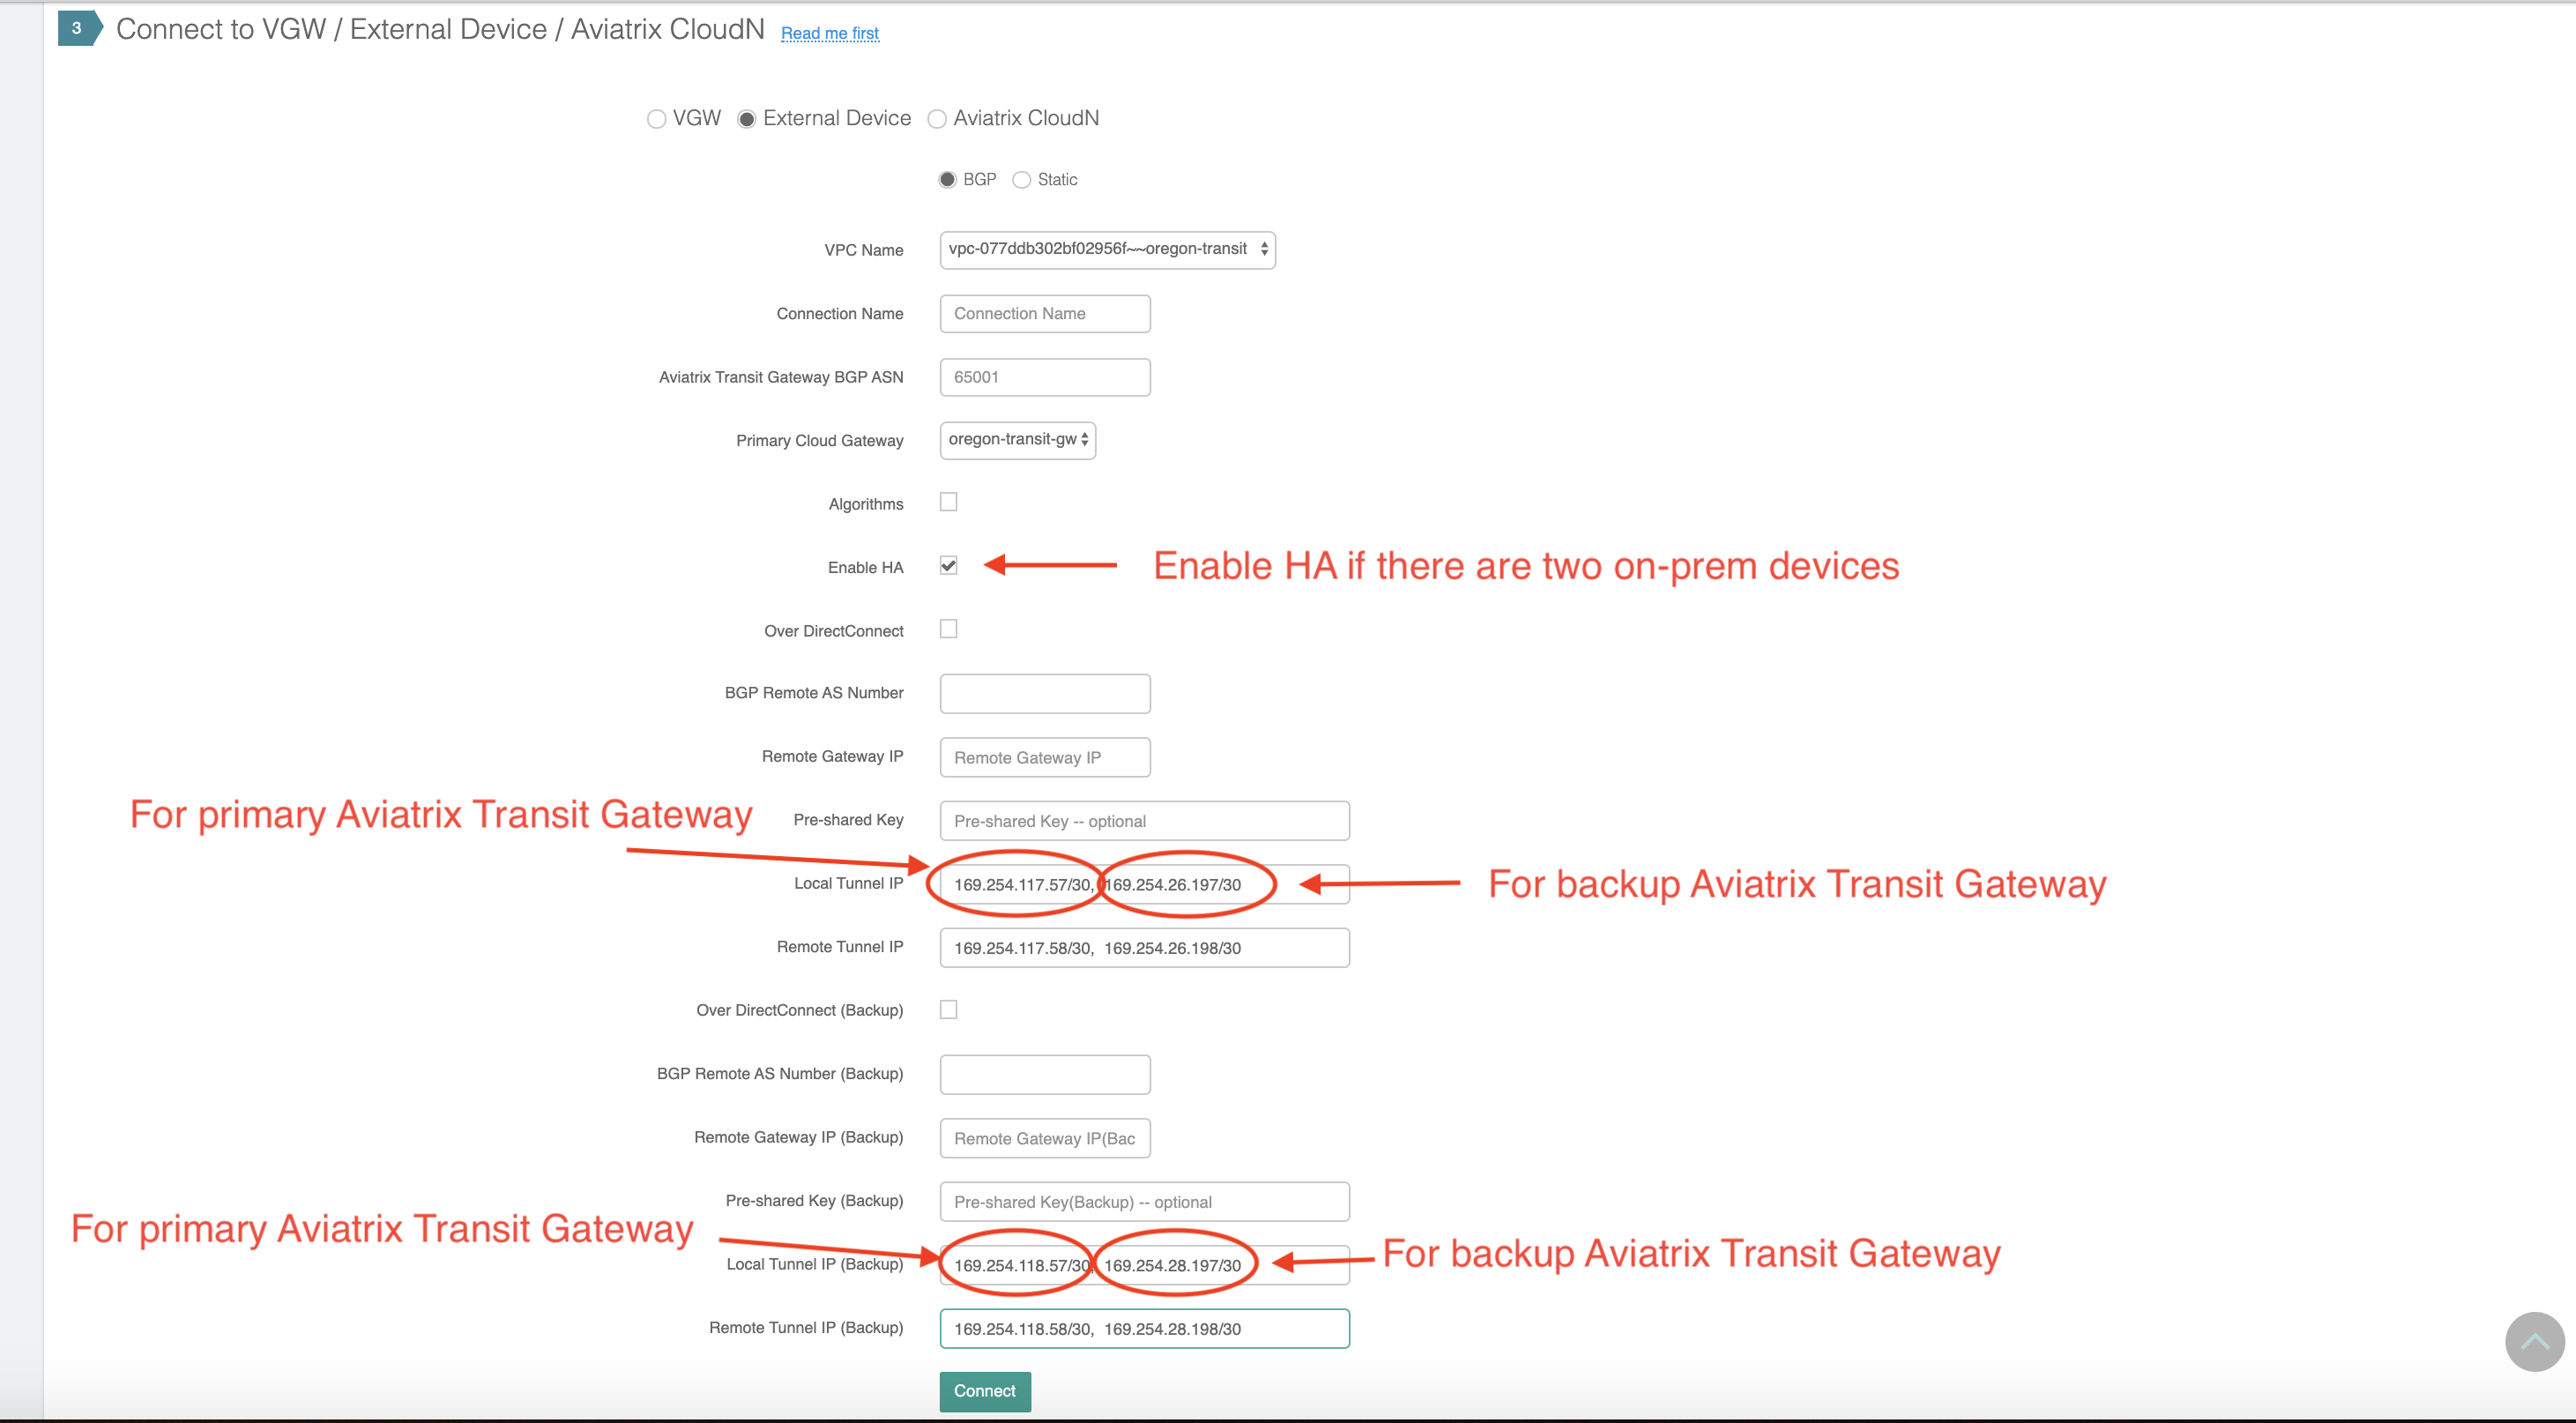Click the Local Tunnel IP field

[x=1144, y=884]
